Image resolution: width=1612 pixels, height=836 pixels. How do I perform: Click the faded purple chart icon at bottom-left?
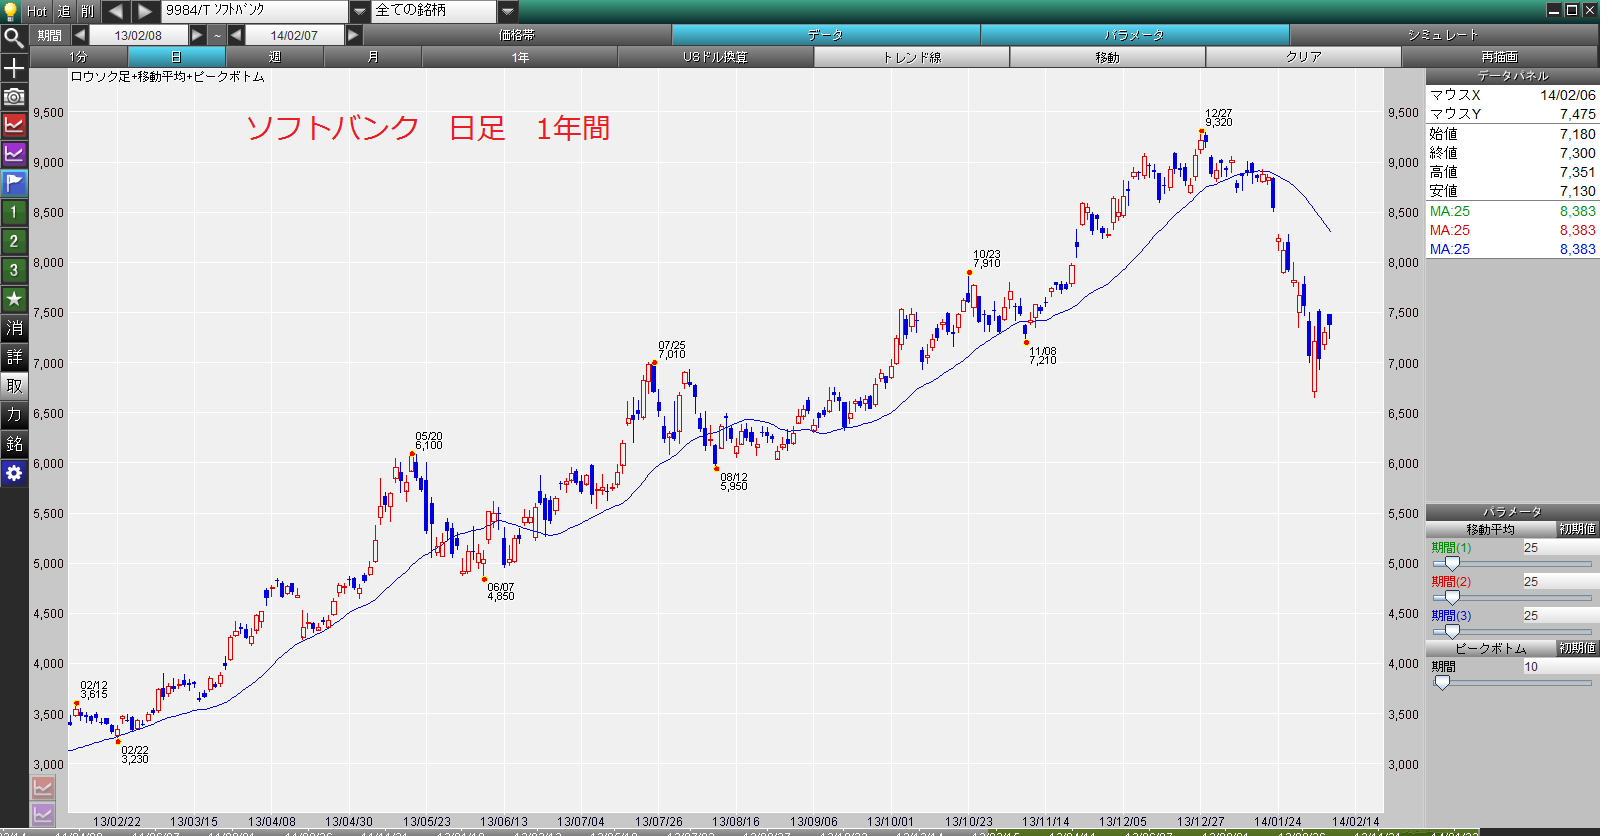43,814
